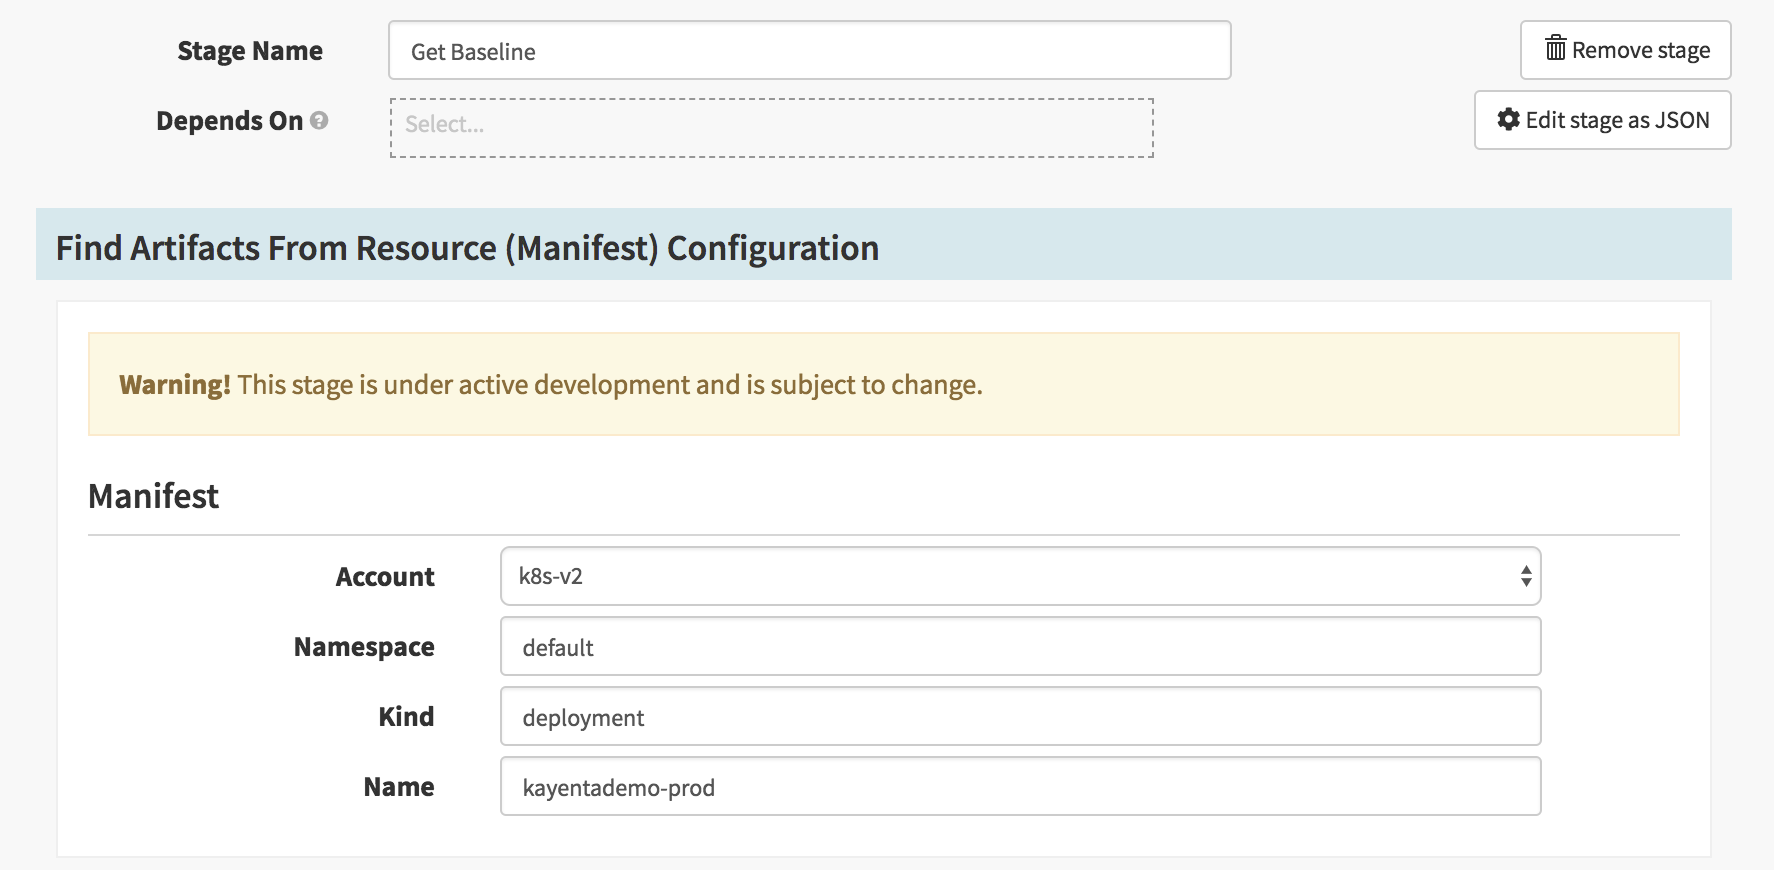Open the Account dropdown showing k8s-v2
Image resolution: width=1774 pixels, height=870 pixels.
[x=1020, y=576]
